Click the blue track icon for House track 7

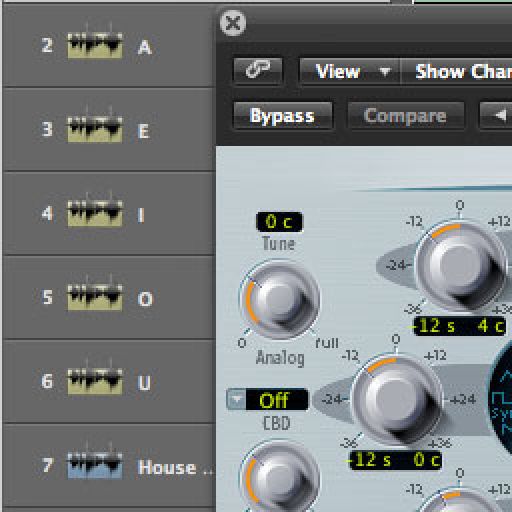point(95,465)
